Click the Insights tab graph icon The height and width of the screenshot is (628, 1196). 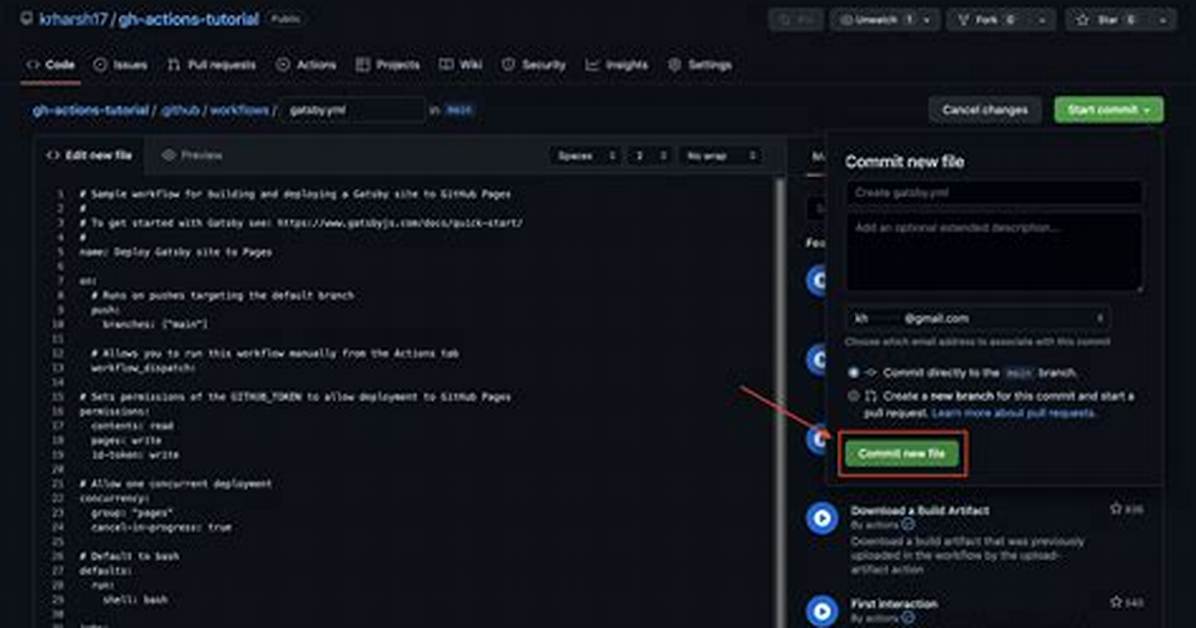pos(592,65)
